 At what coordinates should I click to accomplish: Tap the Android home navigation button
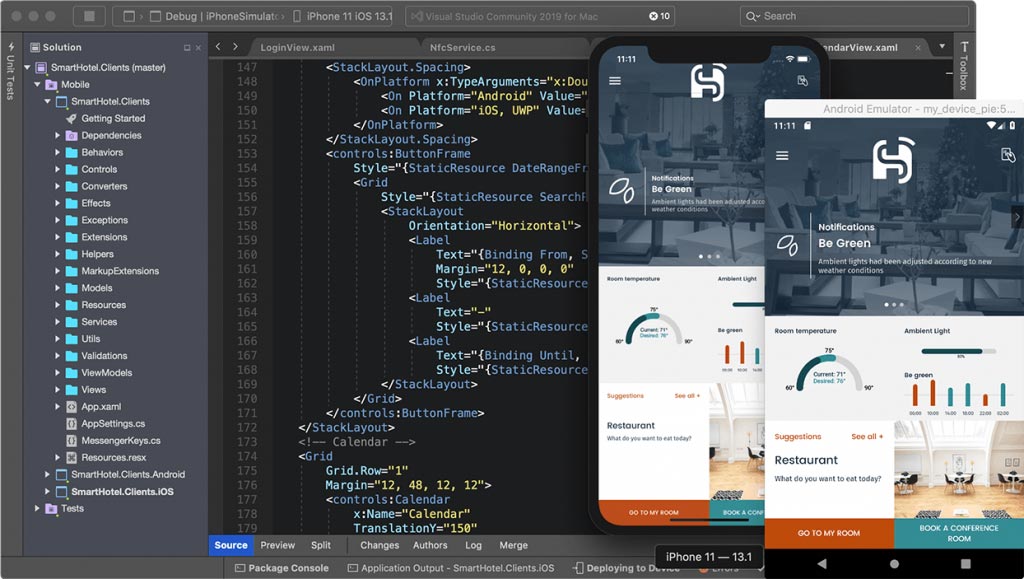(x=894, y=563)
